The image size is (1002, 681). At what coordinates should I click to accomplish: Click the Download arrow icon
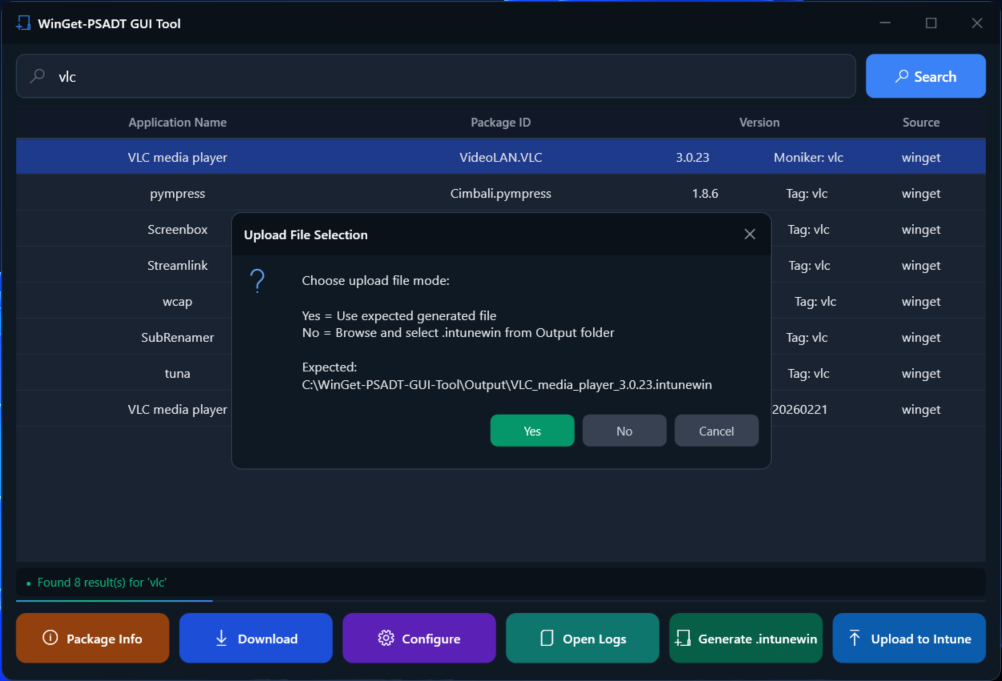tap(221, 638)
